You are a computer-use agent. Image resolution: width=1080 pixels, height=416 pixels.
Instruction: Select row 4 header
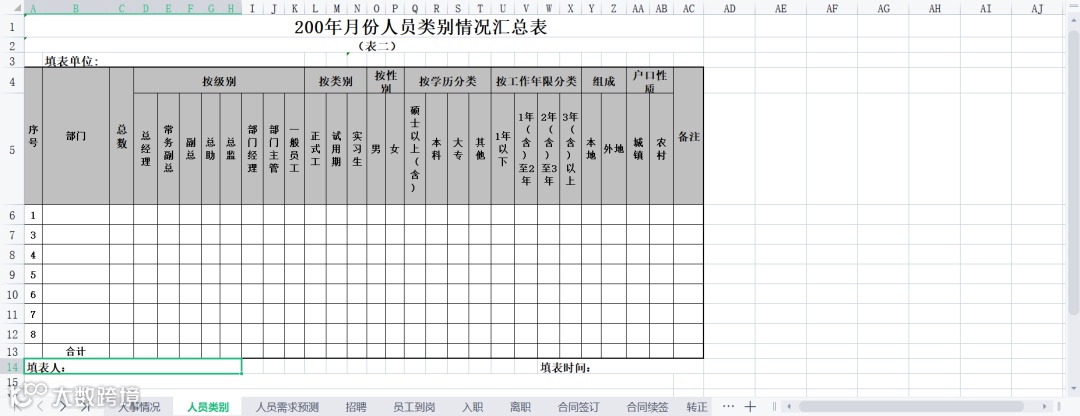(x=12, y=81)
